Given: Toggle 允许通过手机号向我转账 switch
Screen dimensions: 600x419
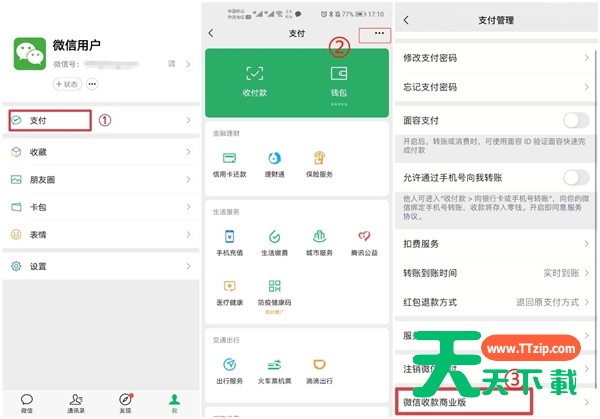Looking at the screenshot, I should 576,178.
